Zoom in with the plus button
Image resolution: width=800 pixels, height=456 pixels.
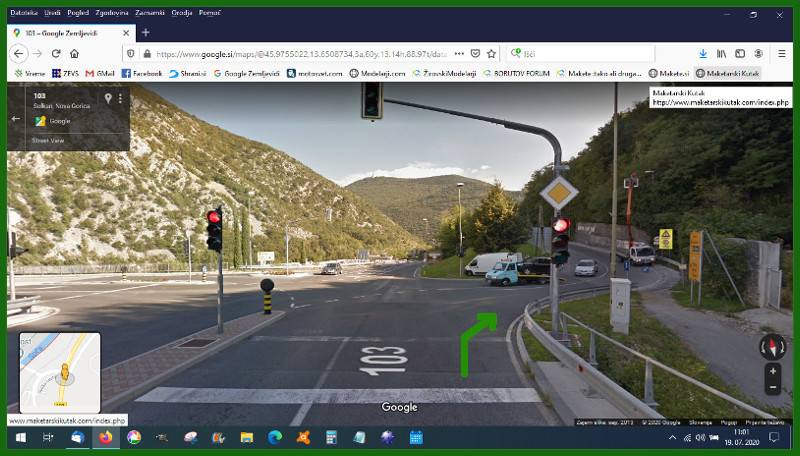coord(772,371)
